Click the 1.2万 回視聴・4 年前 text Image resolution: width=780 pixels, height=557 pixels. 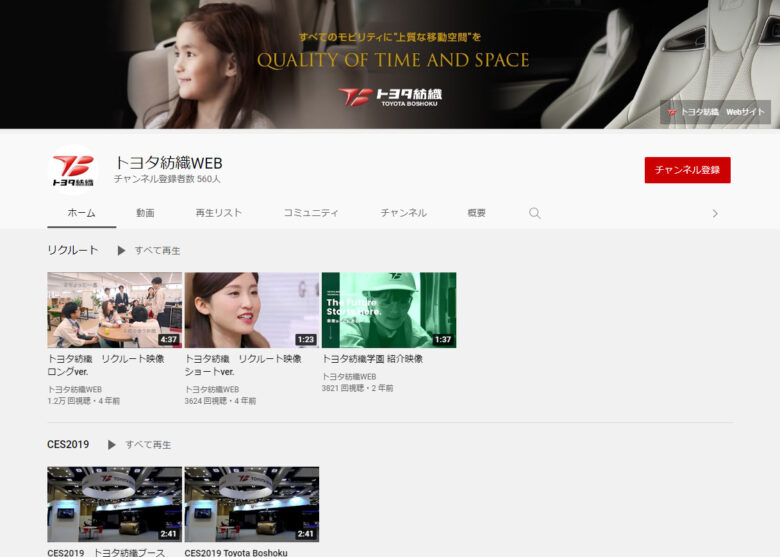84,401
